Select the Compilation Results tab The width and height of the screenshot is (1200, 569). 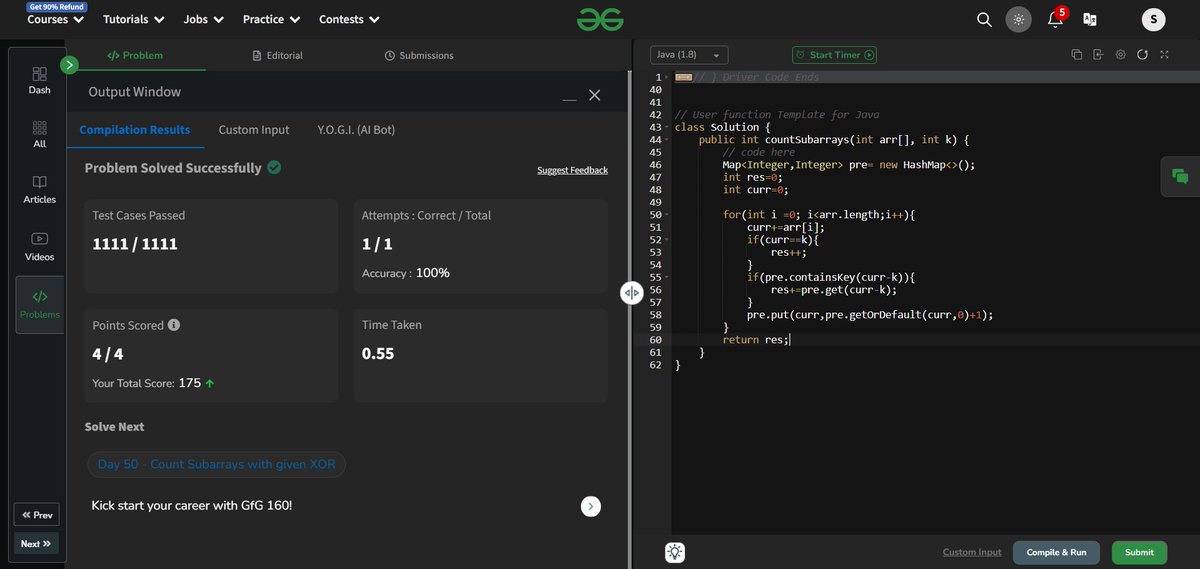[x=135, y=130]
